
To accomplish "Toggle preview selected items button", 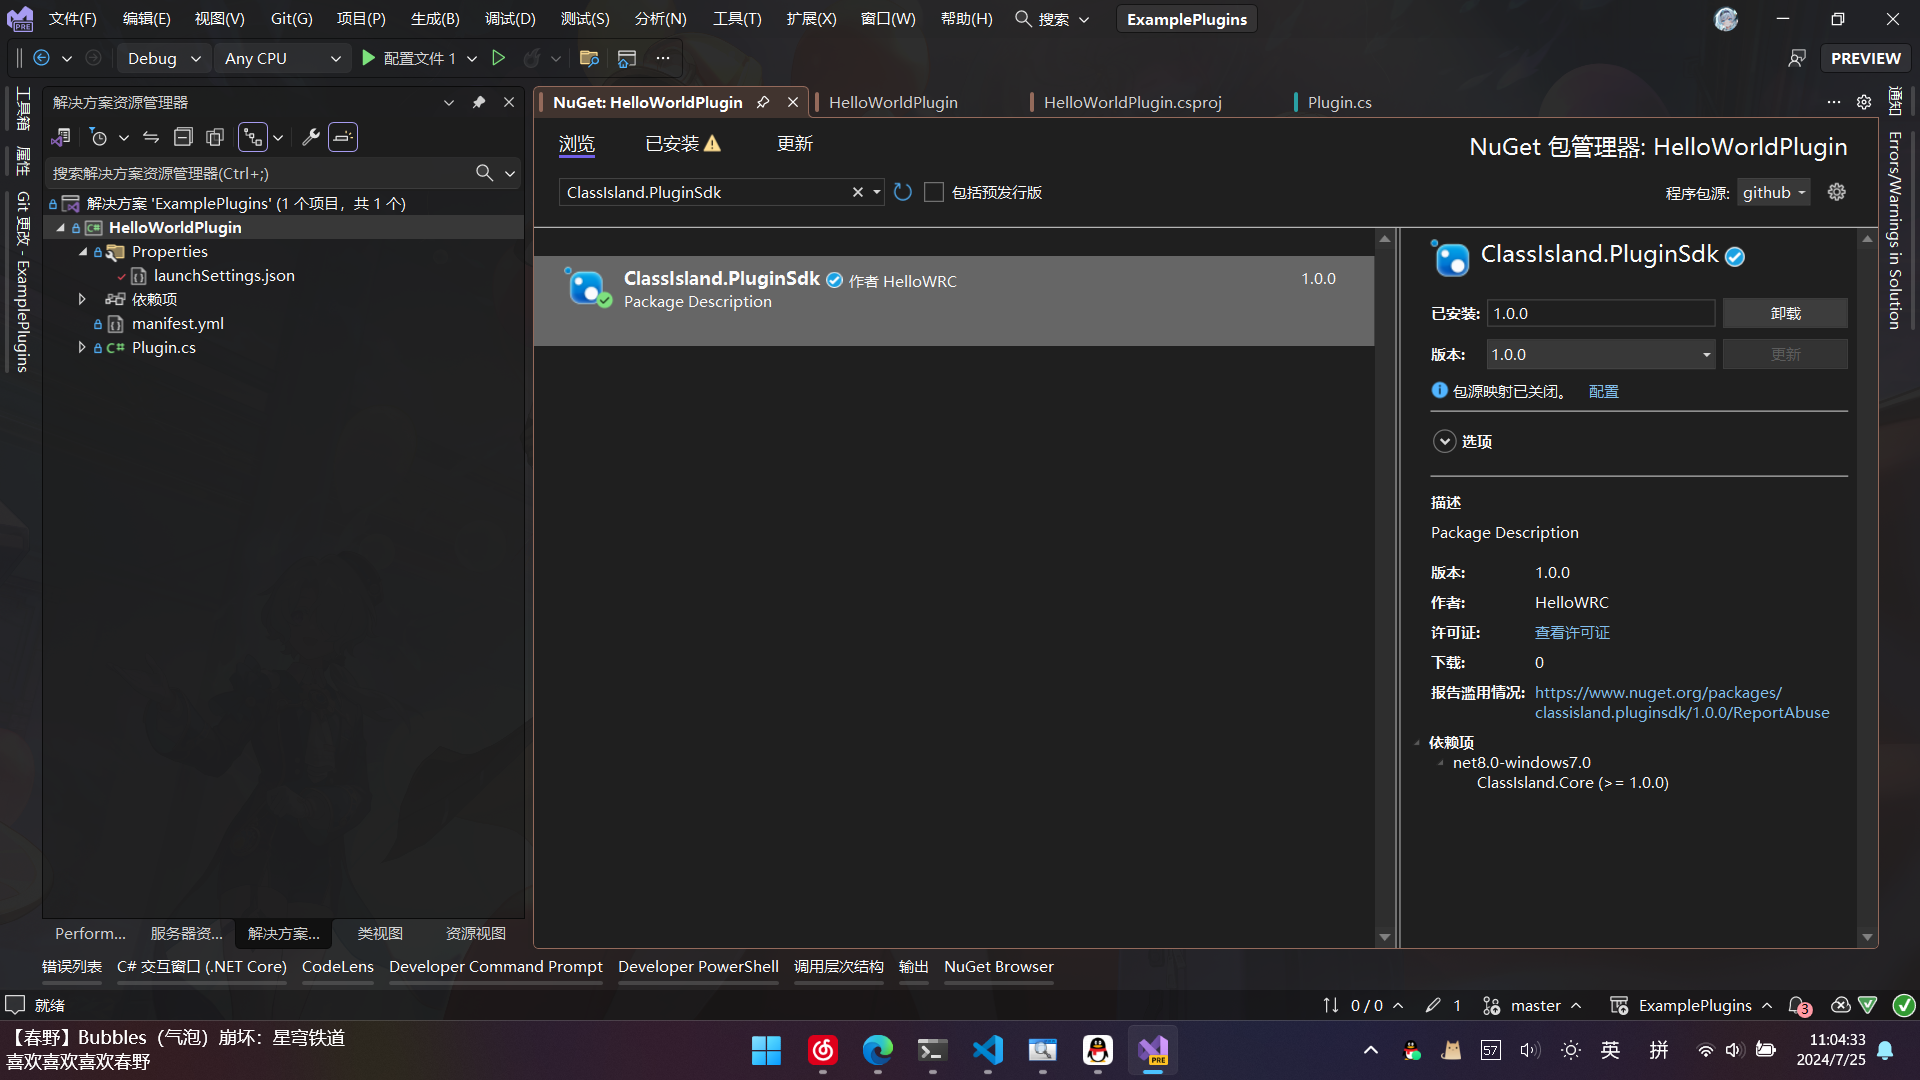I will click(x=343, y=137).
